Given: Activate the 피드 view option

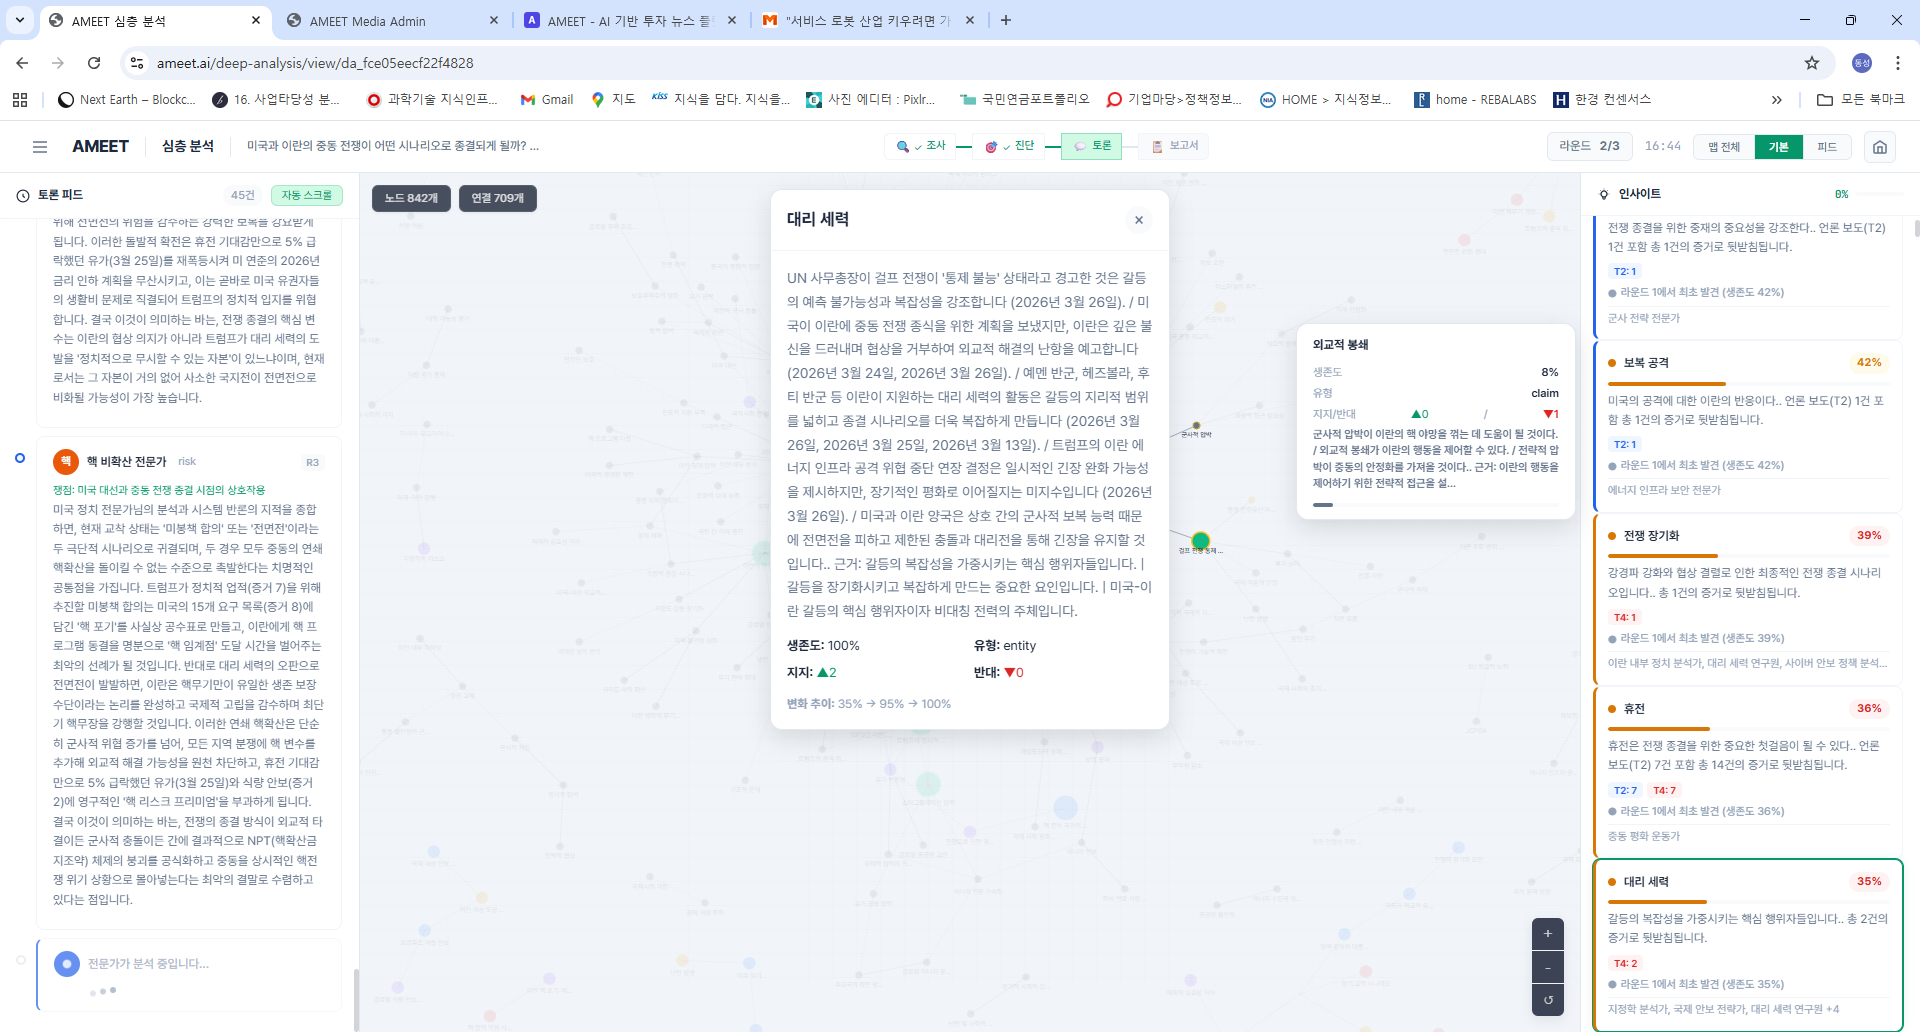Looking at the screenshot, I should click(1828, 146).
